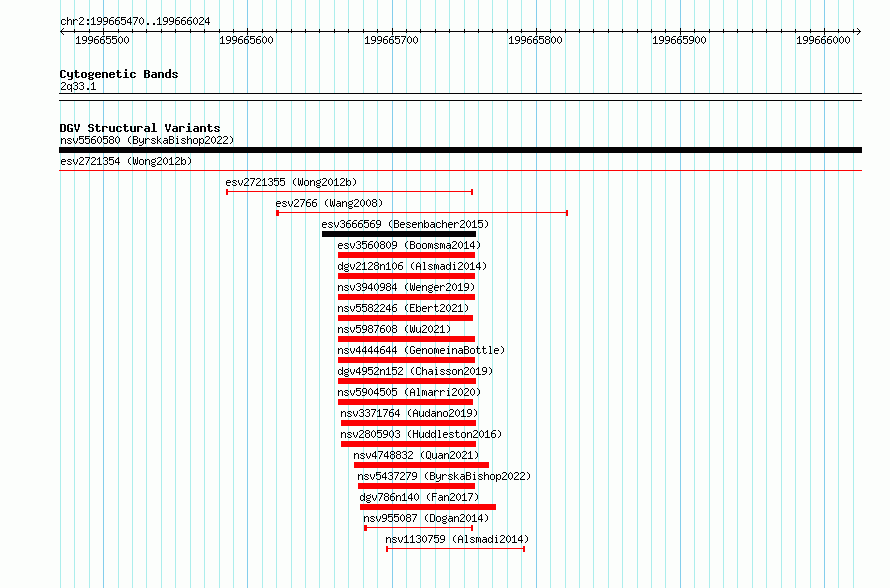The image size is (890, 588).
Task: Click the 199665800 ruler position
Action: [x=535, y=40]
